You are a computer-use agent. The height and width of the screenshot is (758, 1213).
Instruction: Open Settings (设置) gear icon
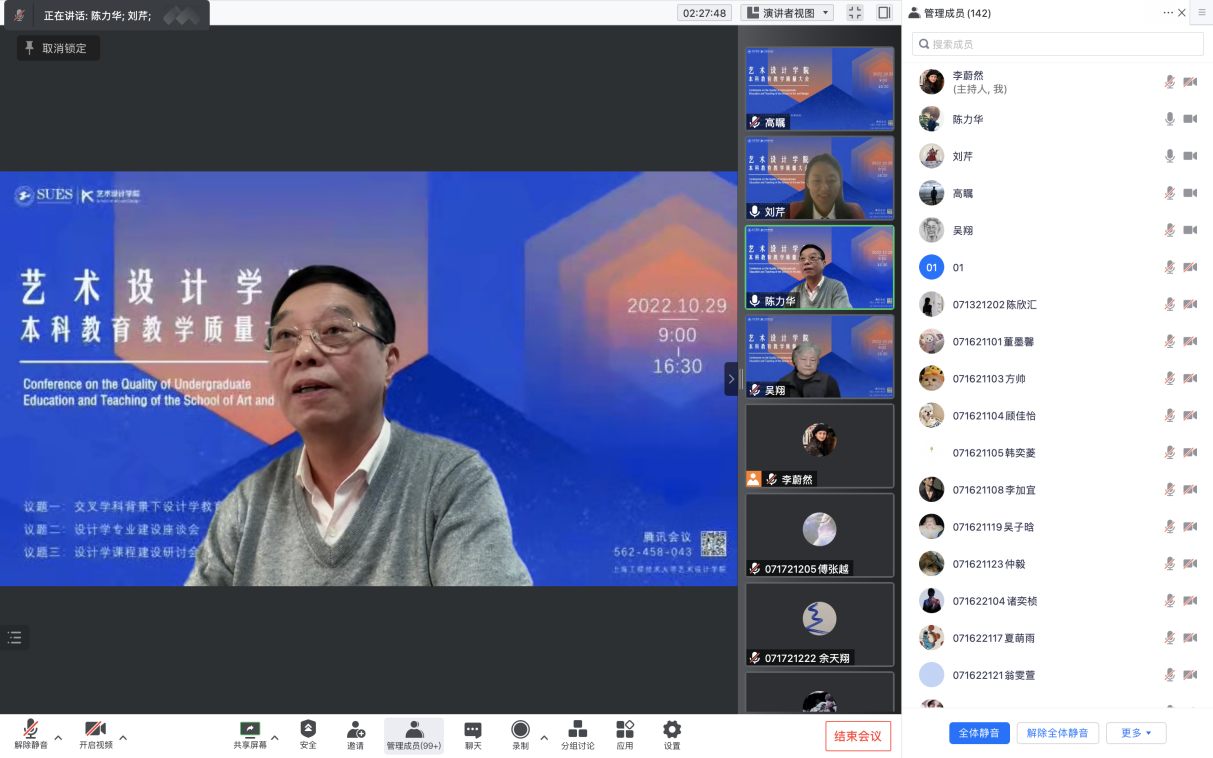tap(672, 733)
